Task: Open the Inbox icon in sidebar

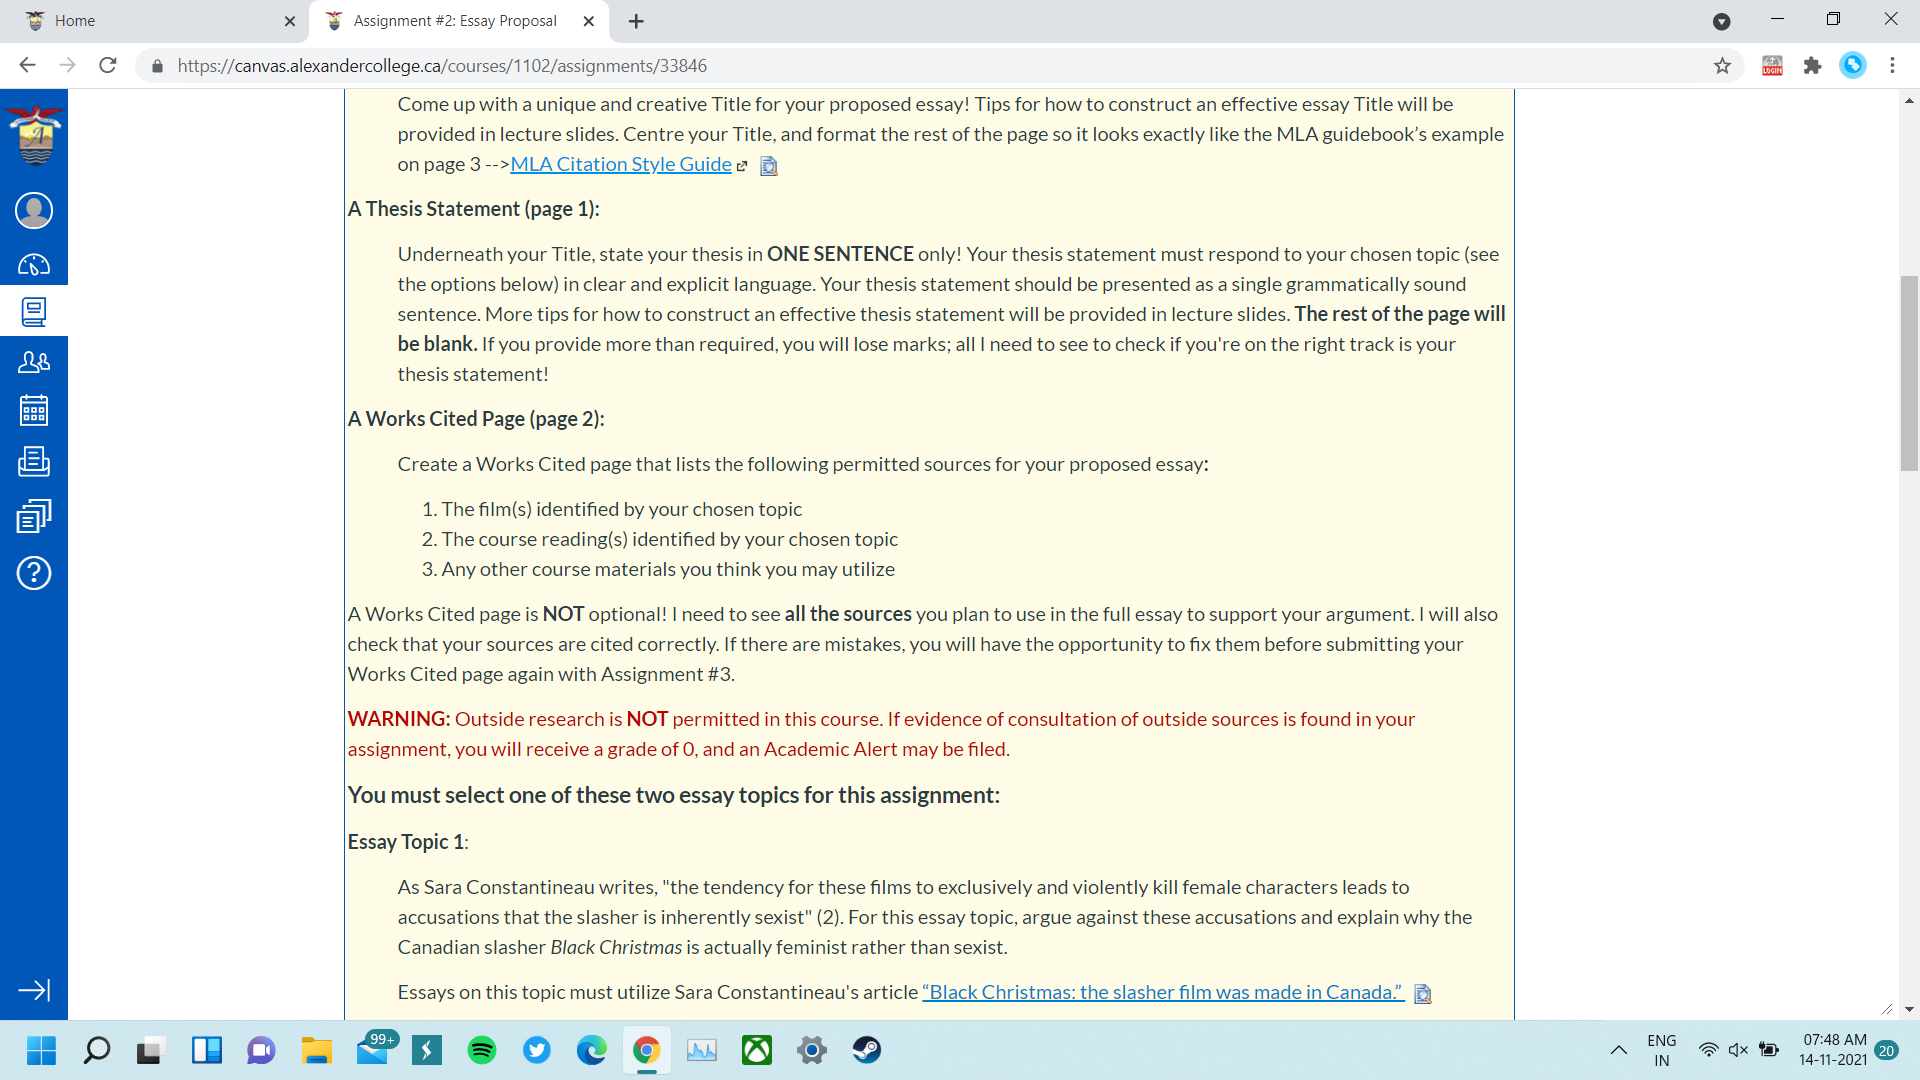Action: 34,461
